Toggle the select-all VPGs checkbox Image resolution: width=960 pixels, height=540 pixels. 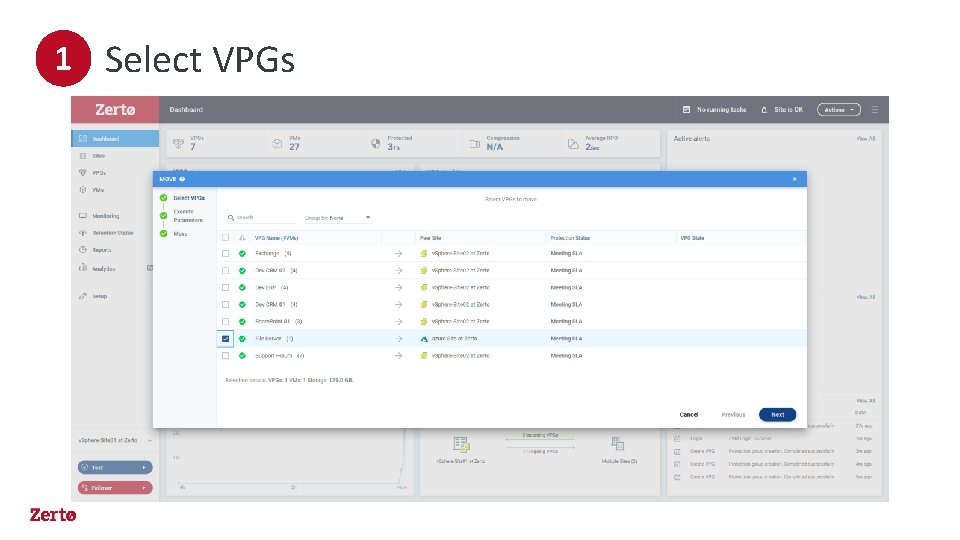(225, 238)
